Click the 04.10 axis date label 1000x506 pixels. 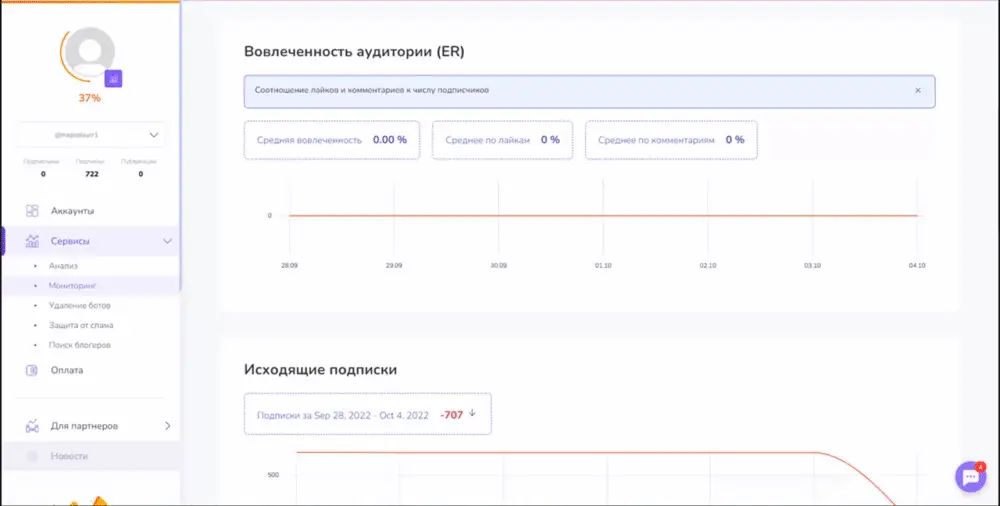pos(917,265)
